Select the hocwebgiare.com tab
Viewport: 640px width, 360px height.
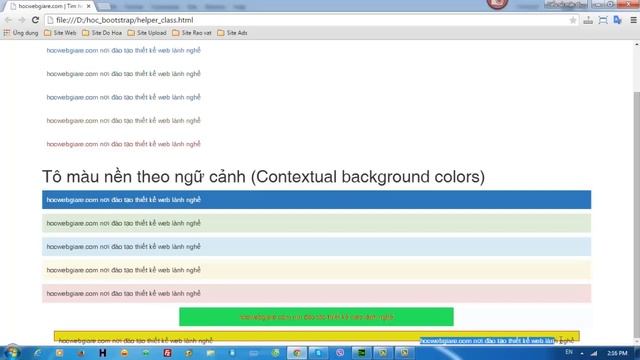pos(49,6)
